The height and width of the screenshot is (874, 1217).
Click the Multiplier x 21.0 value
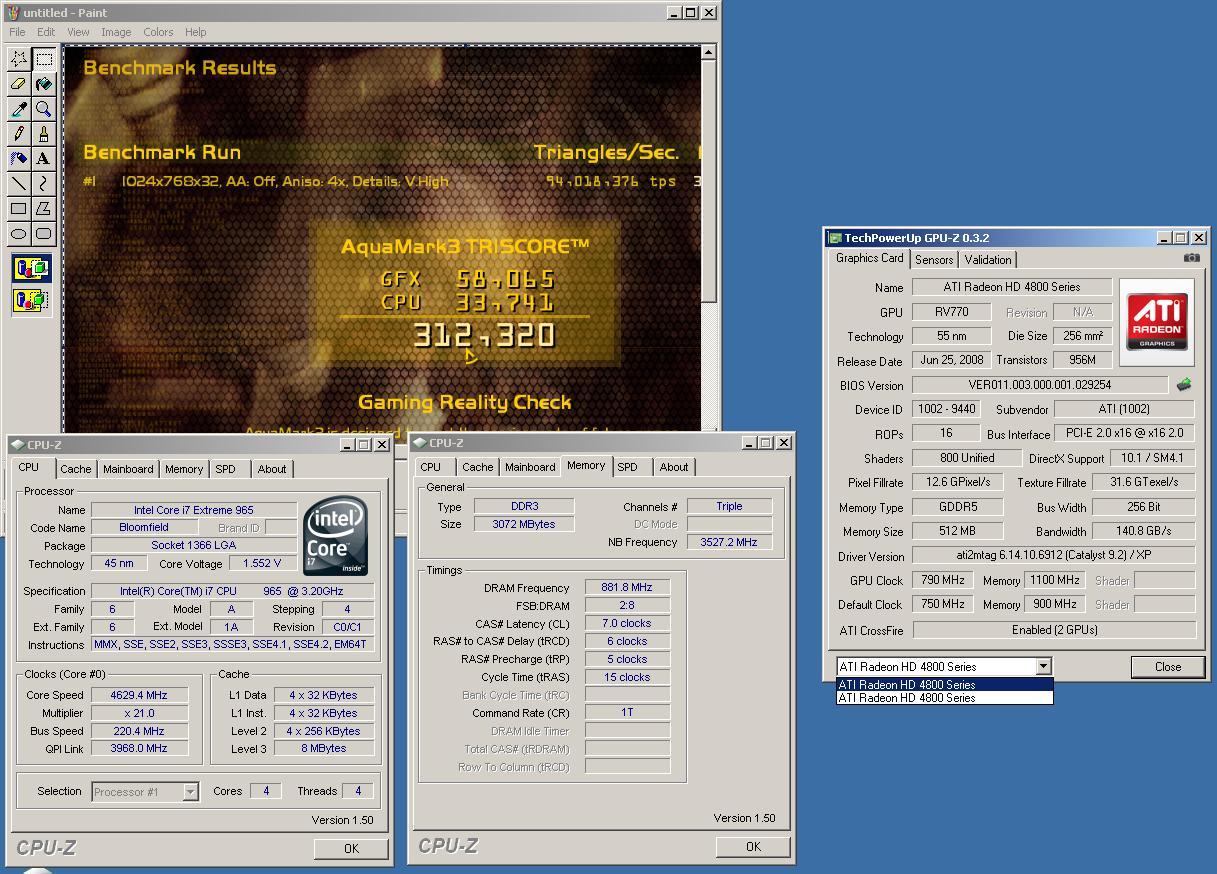pos(140,713)
